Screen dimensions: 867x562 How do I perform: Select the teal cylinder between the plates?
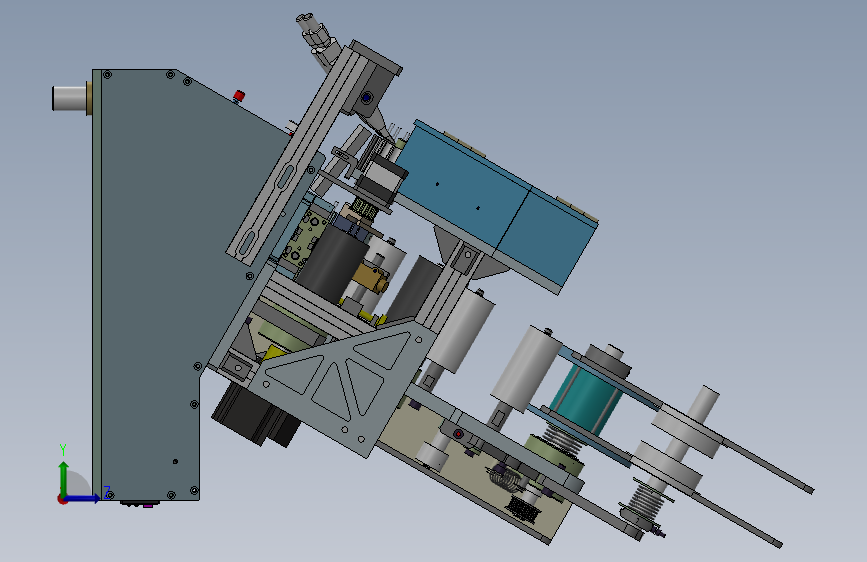point(585,397)
